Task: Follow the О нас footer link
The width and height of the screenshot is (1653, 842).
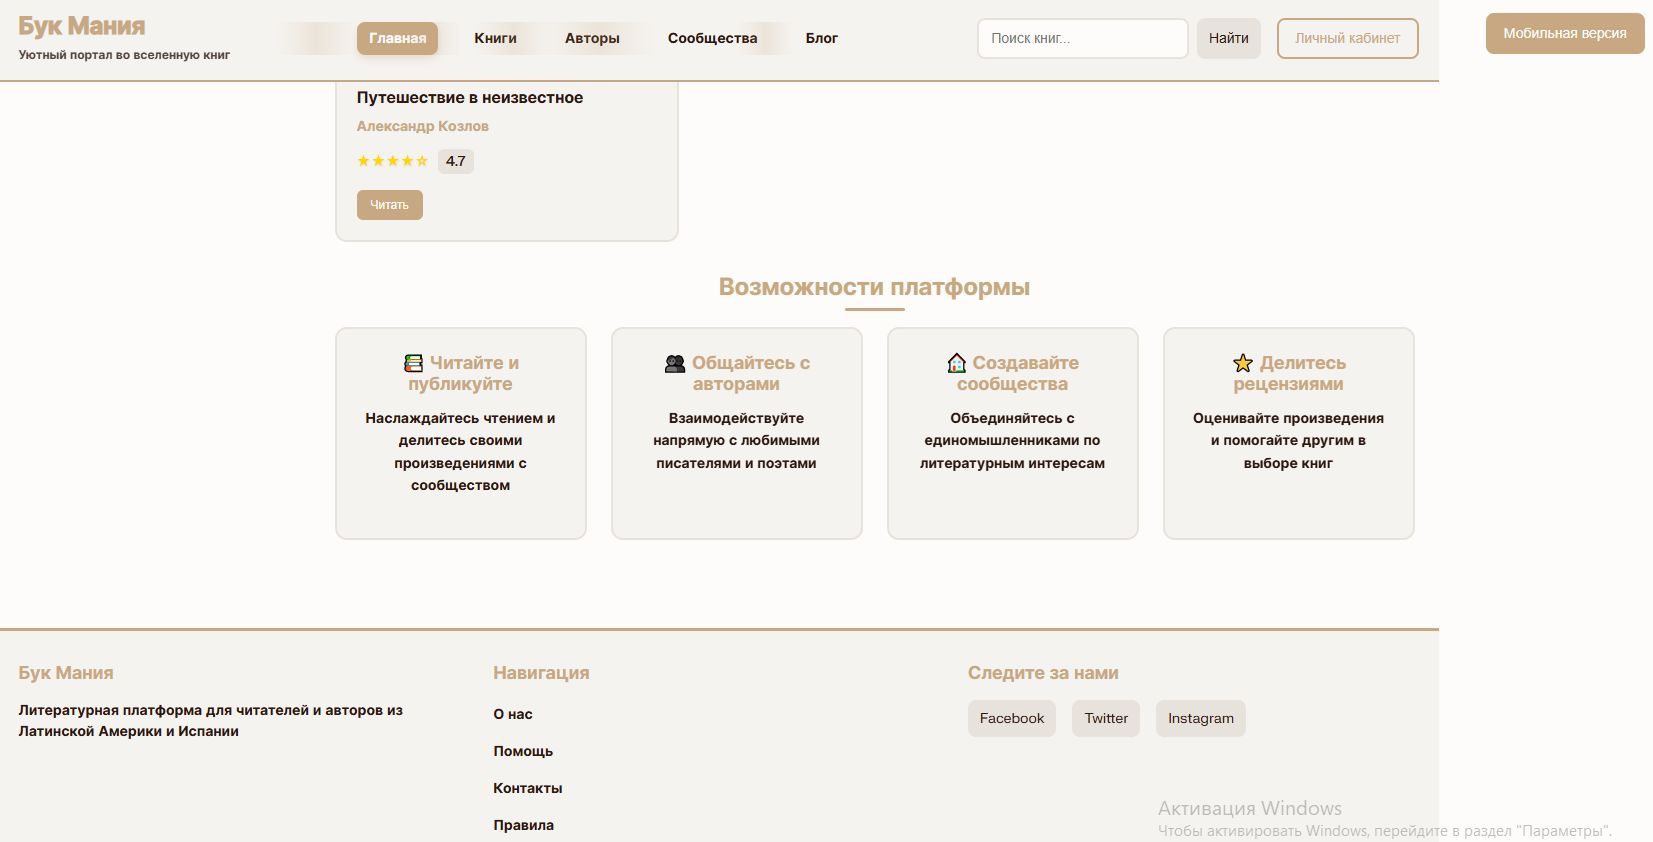Action: tap(513, 714)
